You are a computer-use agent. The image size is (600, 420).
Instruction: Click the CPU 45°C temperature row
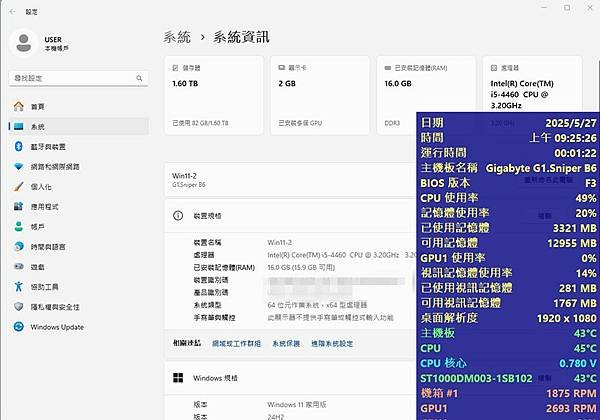[x=508, y=348]
